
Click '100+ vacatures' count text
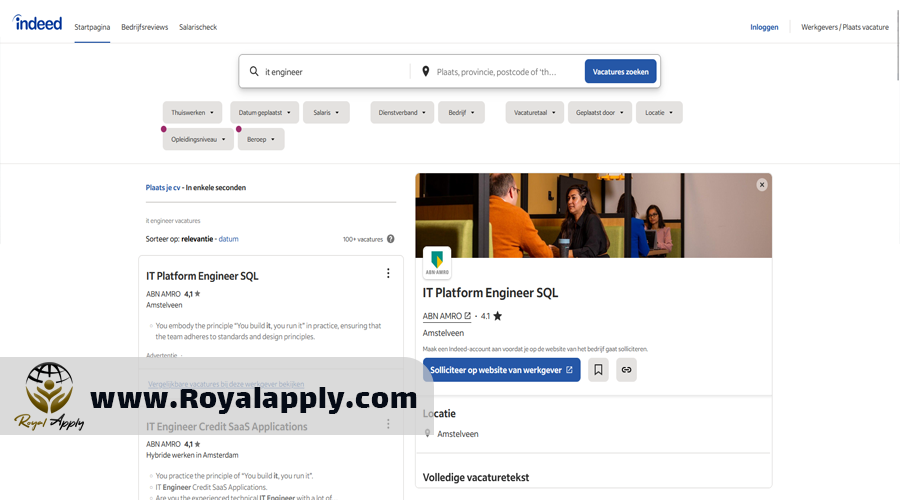pyautogui.click(x=363, y=239)
